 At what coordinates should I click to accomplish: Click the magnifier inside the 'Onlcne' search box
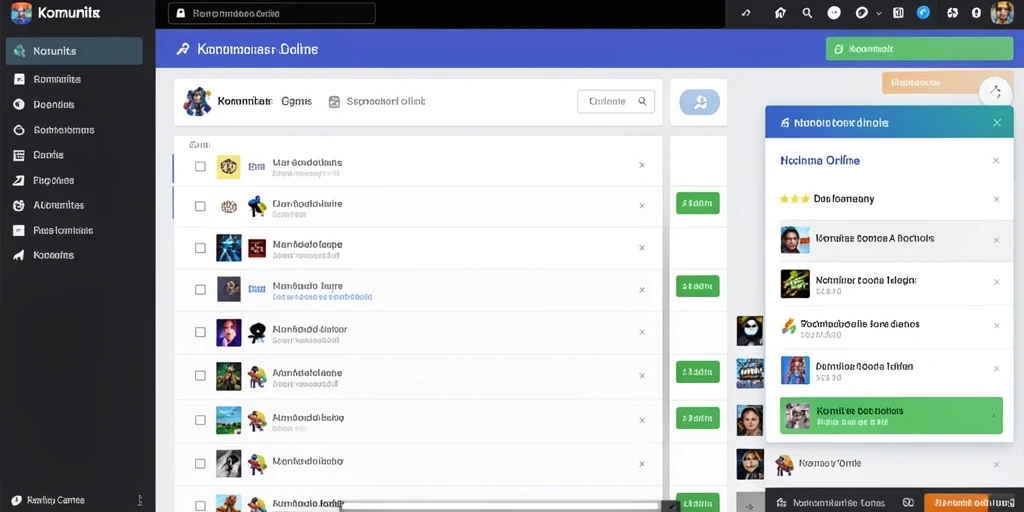642,101
